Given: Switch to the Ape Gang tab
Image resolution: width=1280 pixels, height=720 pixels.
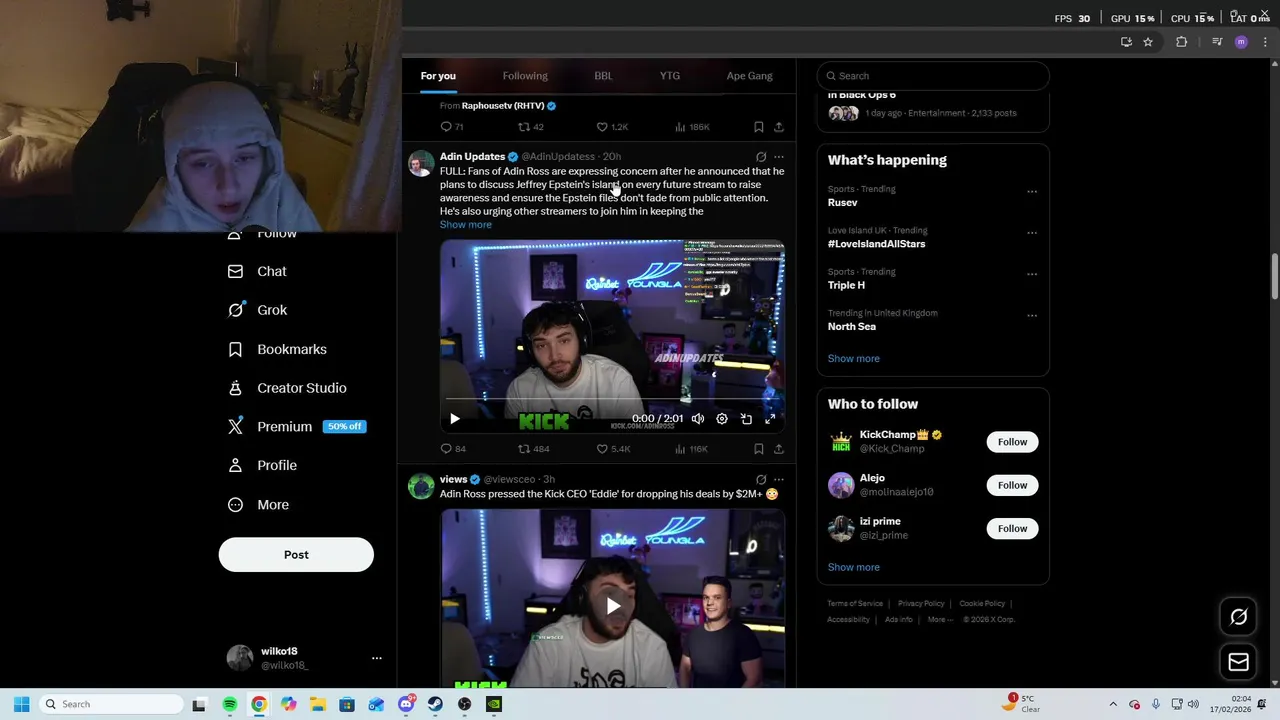Looking at the screenshot, I should tap(749, 76).
